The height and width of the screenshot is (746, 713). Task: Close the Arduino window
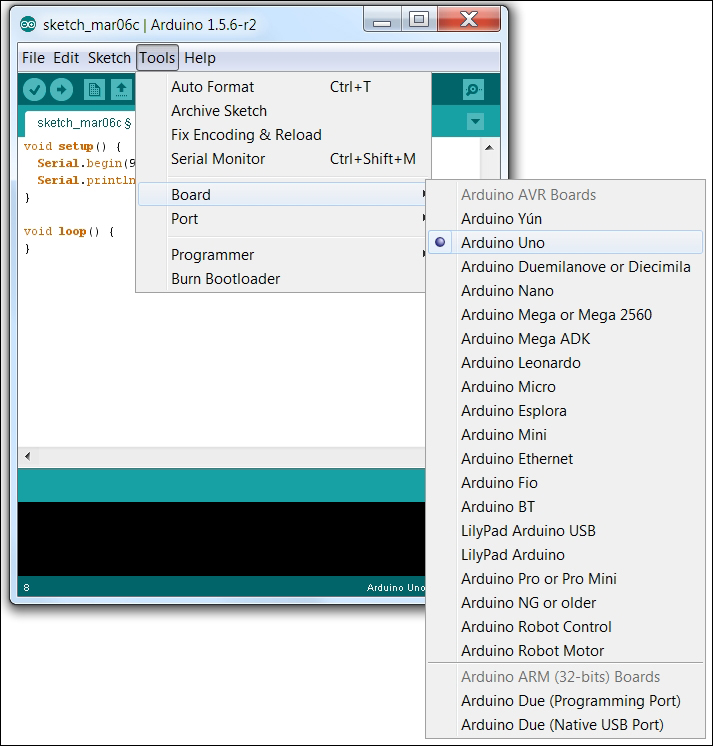click(x=469, y=20)
